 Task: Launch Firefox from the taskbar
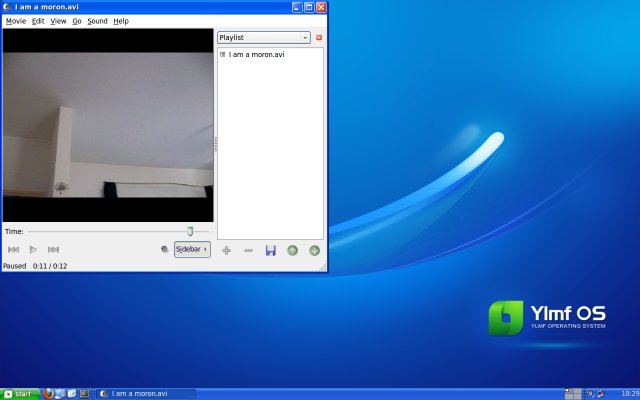[48, 394]
